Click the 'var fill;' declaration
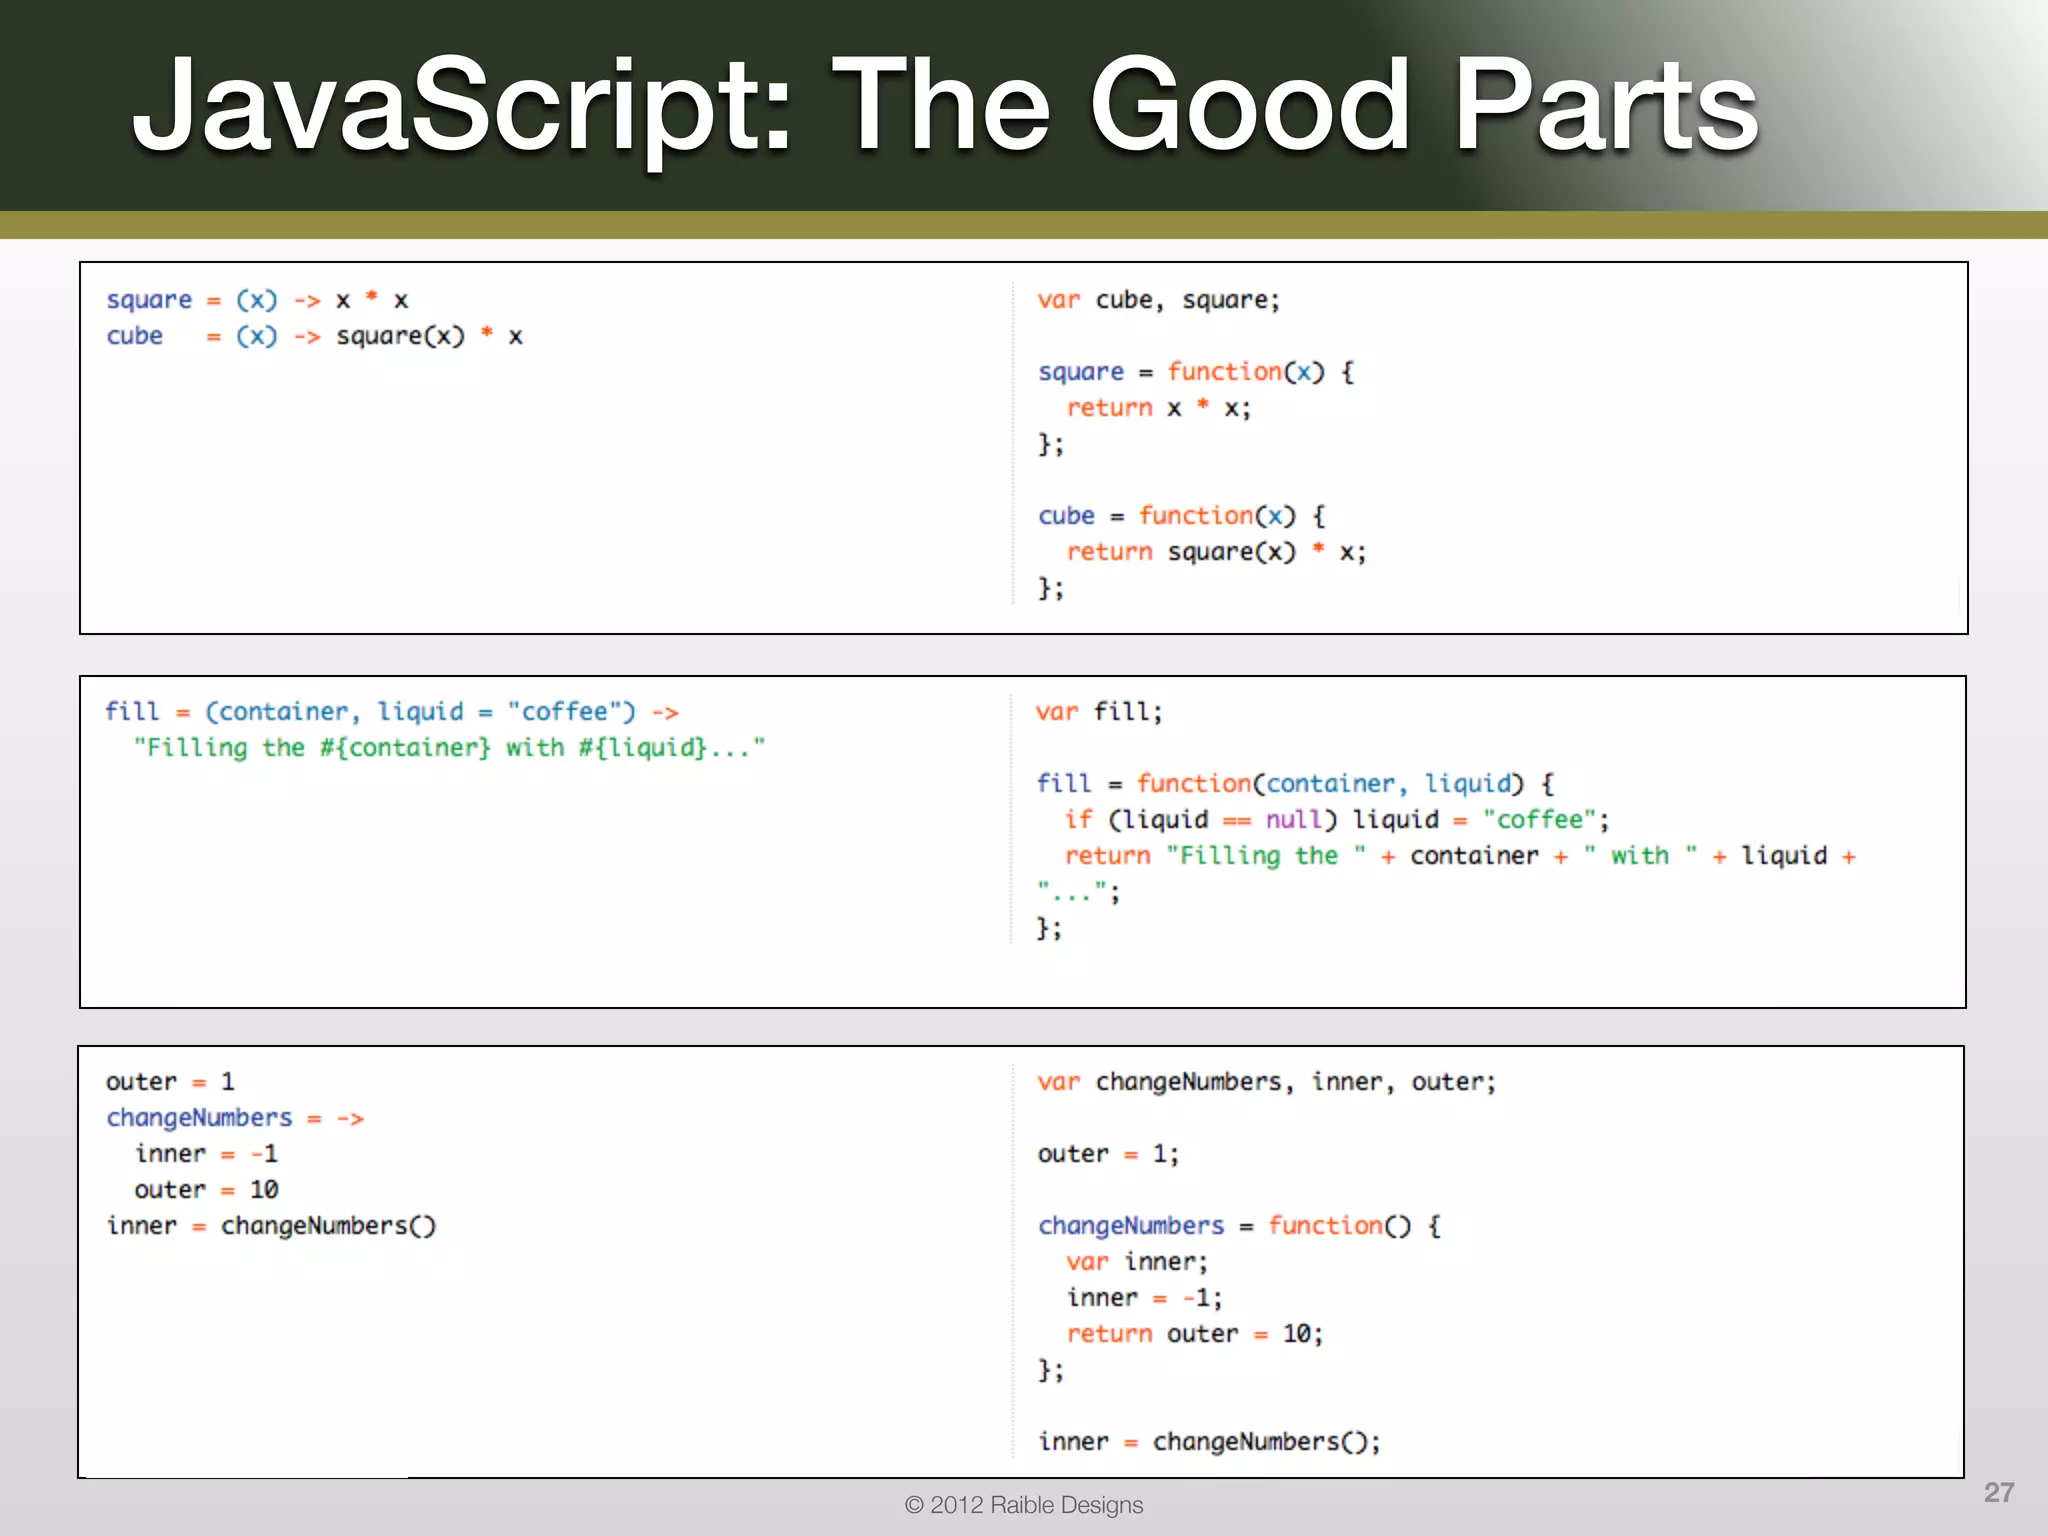Image resolution: width=2048 pixels, height=1536 pixels. [x=1099, y=712]
